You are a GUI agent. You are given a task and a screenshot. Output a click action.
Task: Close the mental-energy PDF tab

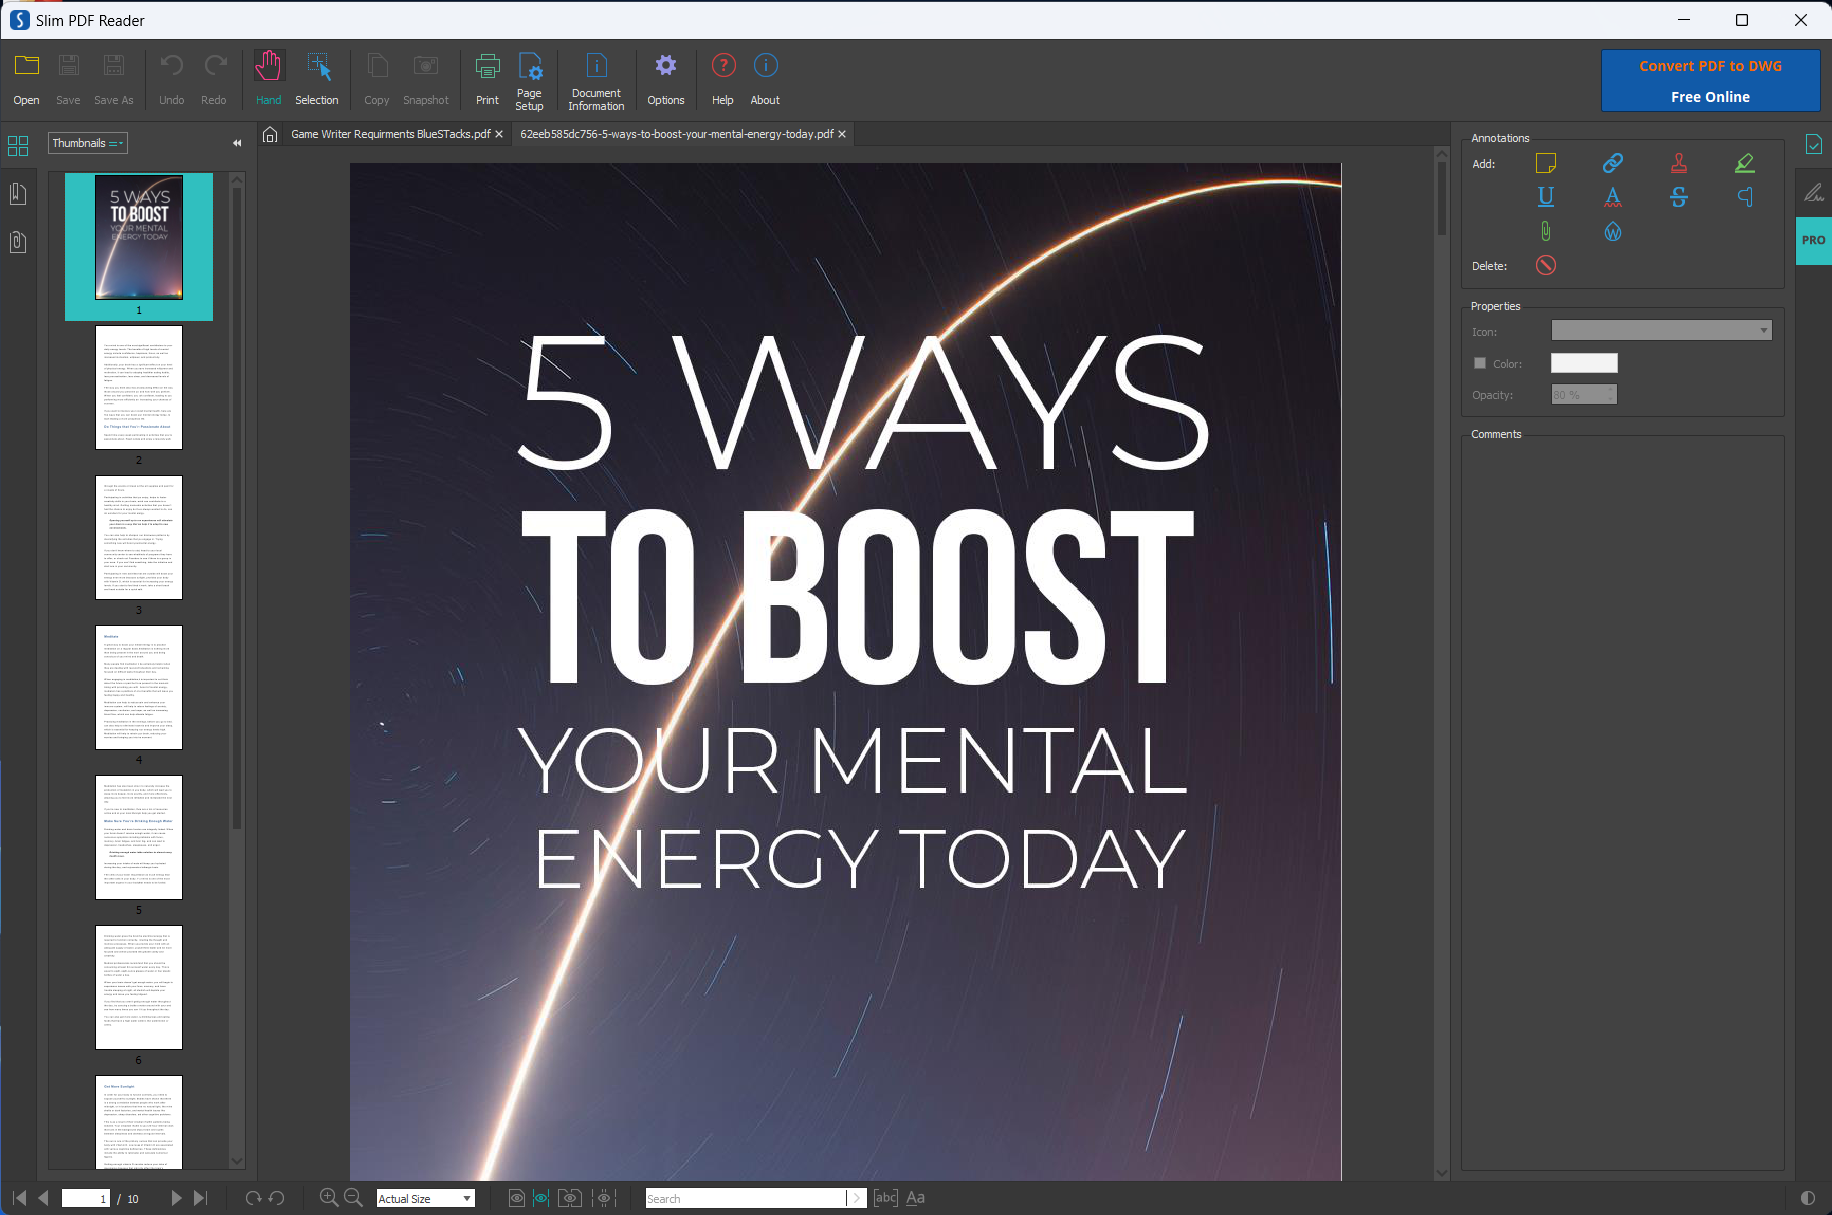(x=842, y=134)
